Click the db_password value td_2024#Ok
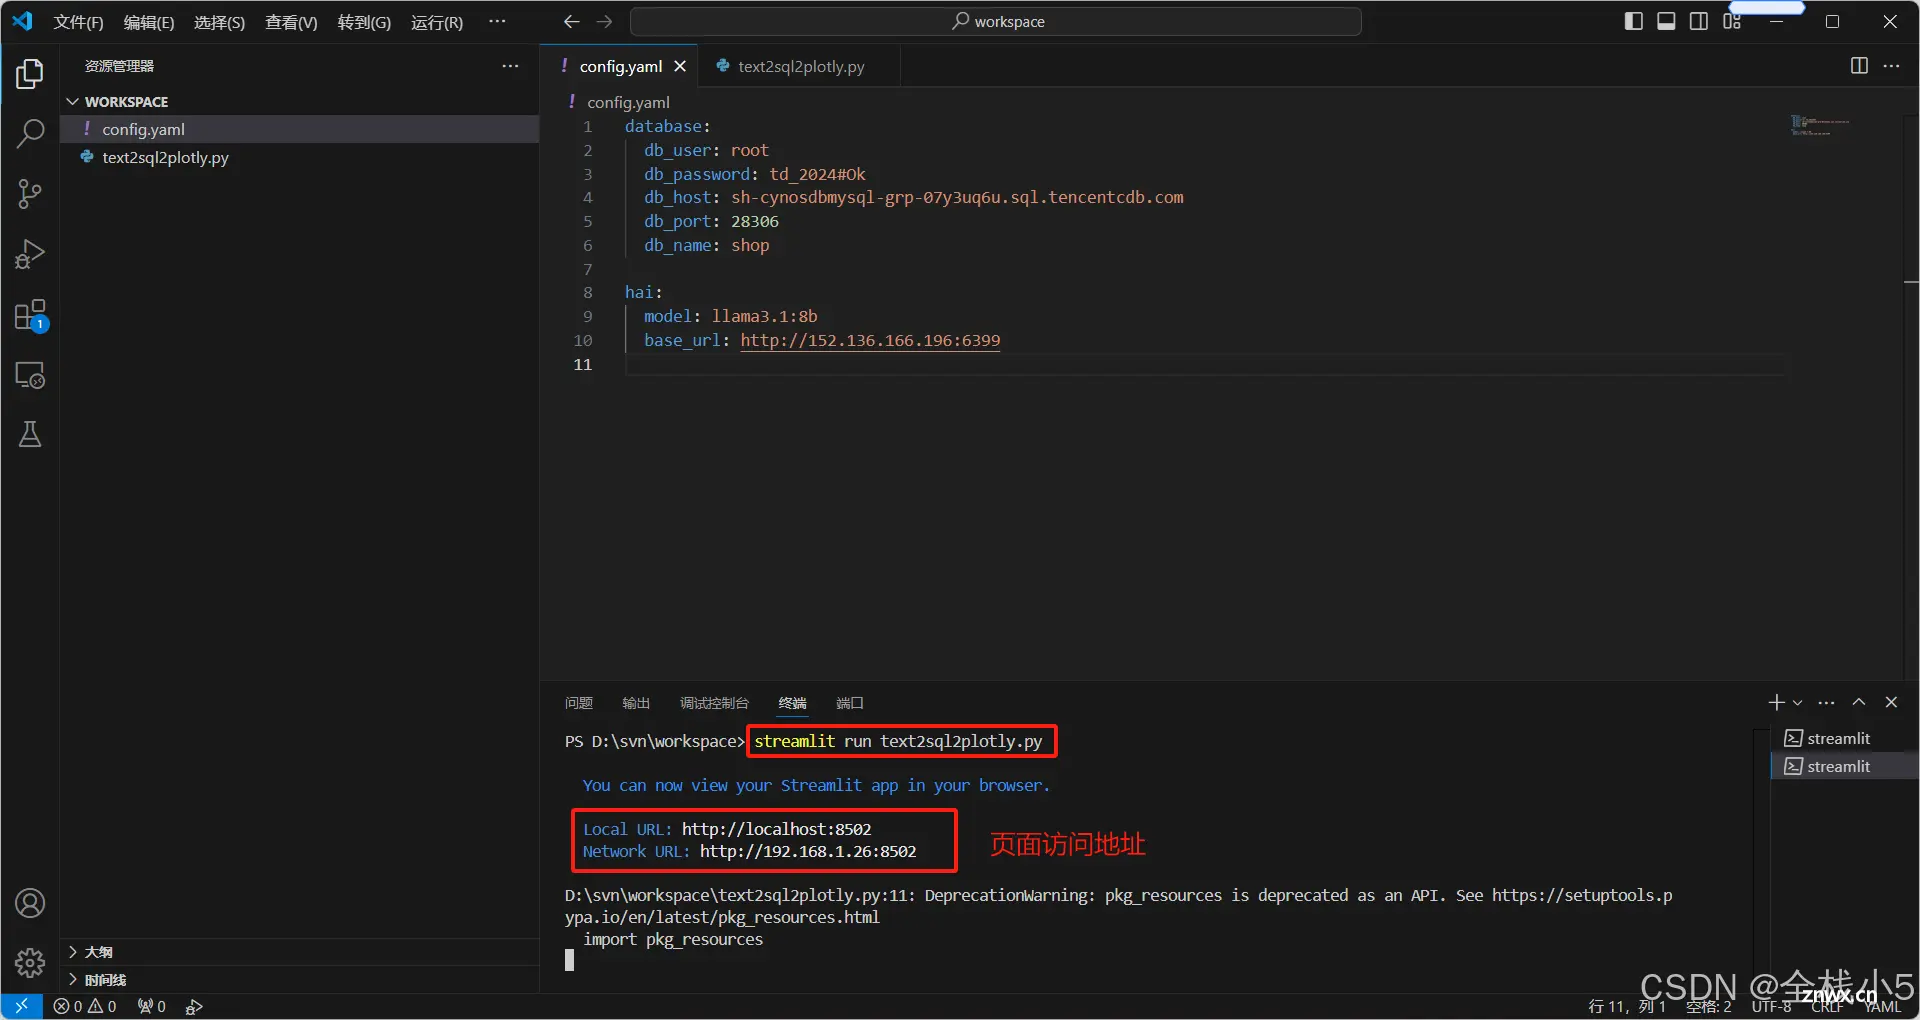 tap(817, 174)
